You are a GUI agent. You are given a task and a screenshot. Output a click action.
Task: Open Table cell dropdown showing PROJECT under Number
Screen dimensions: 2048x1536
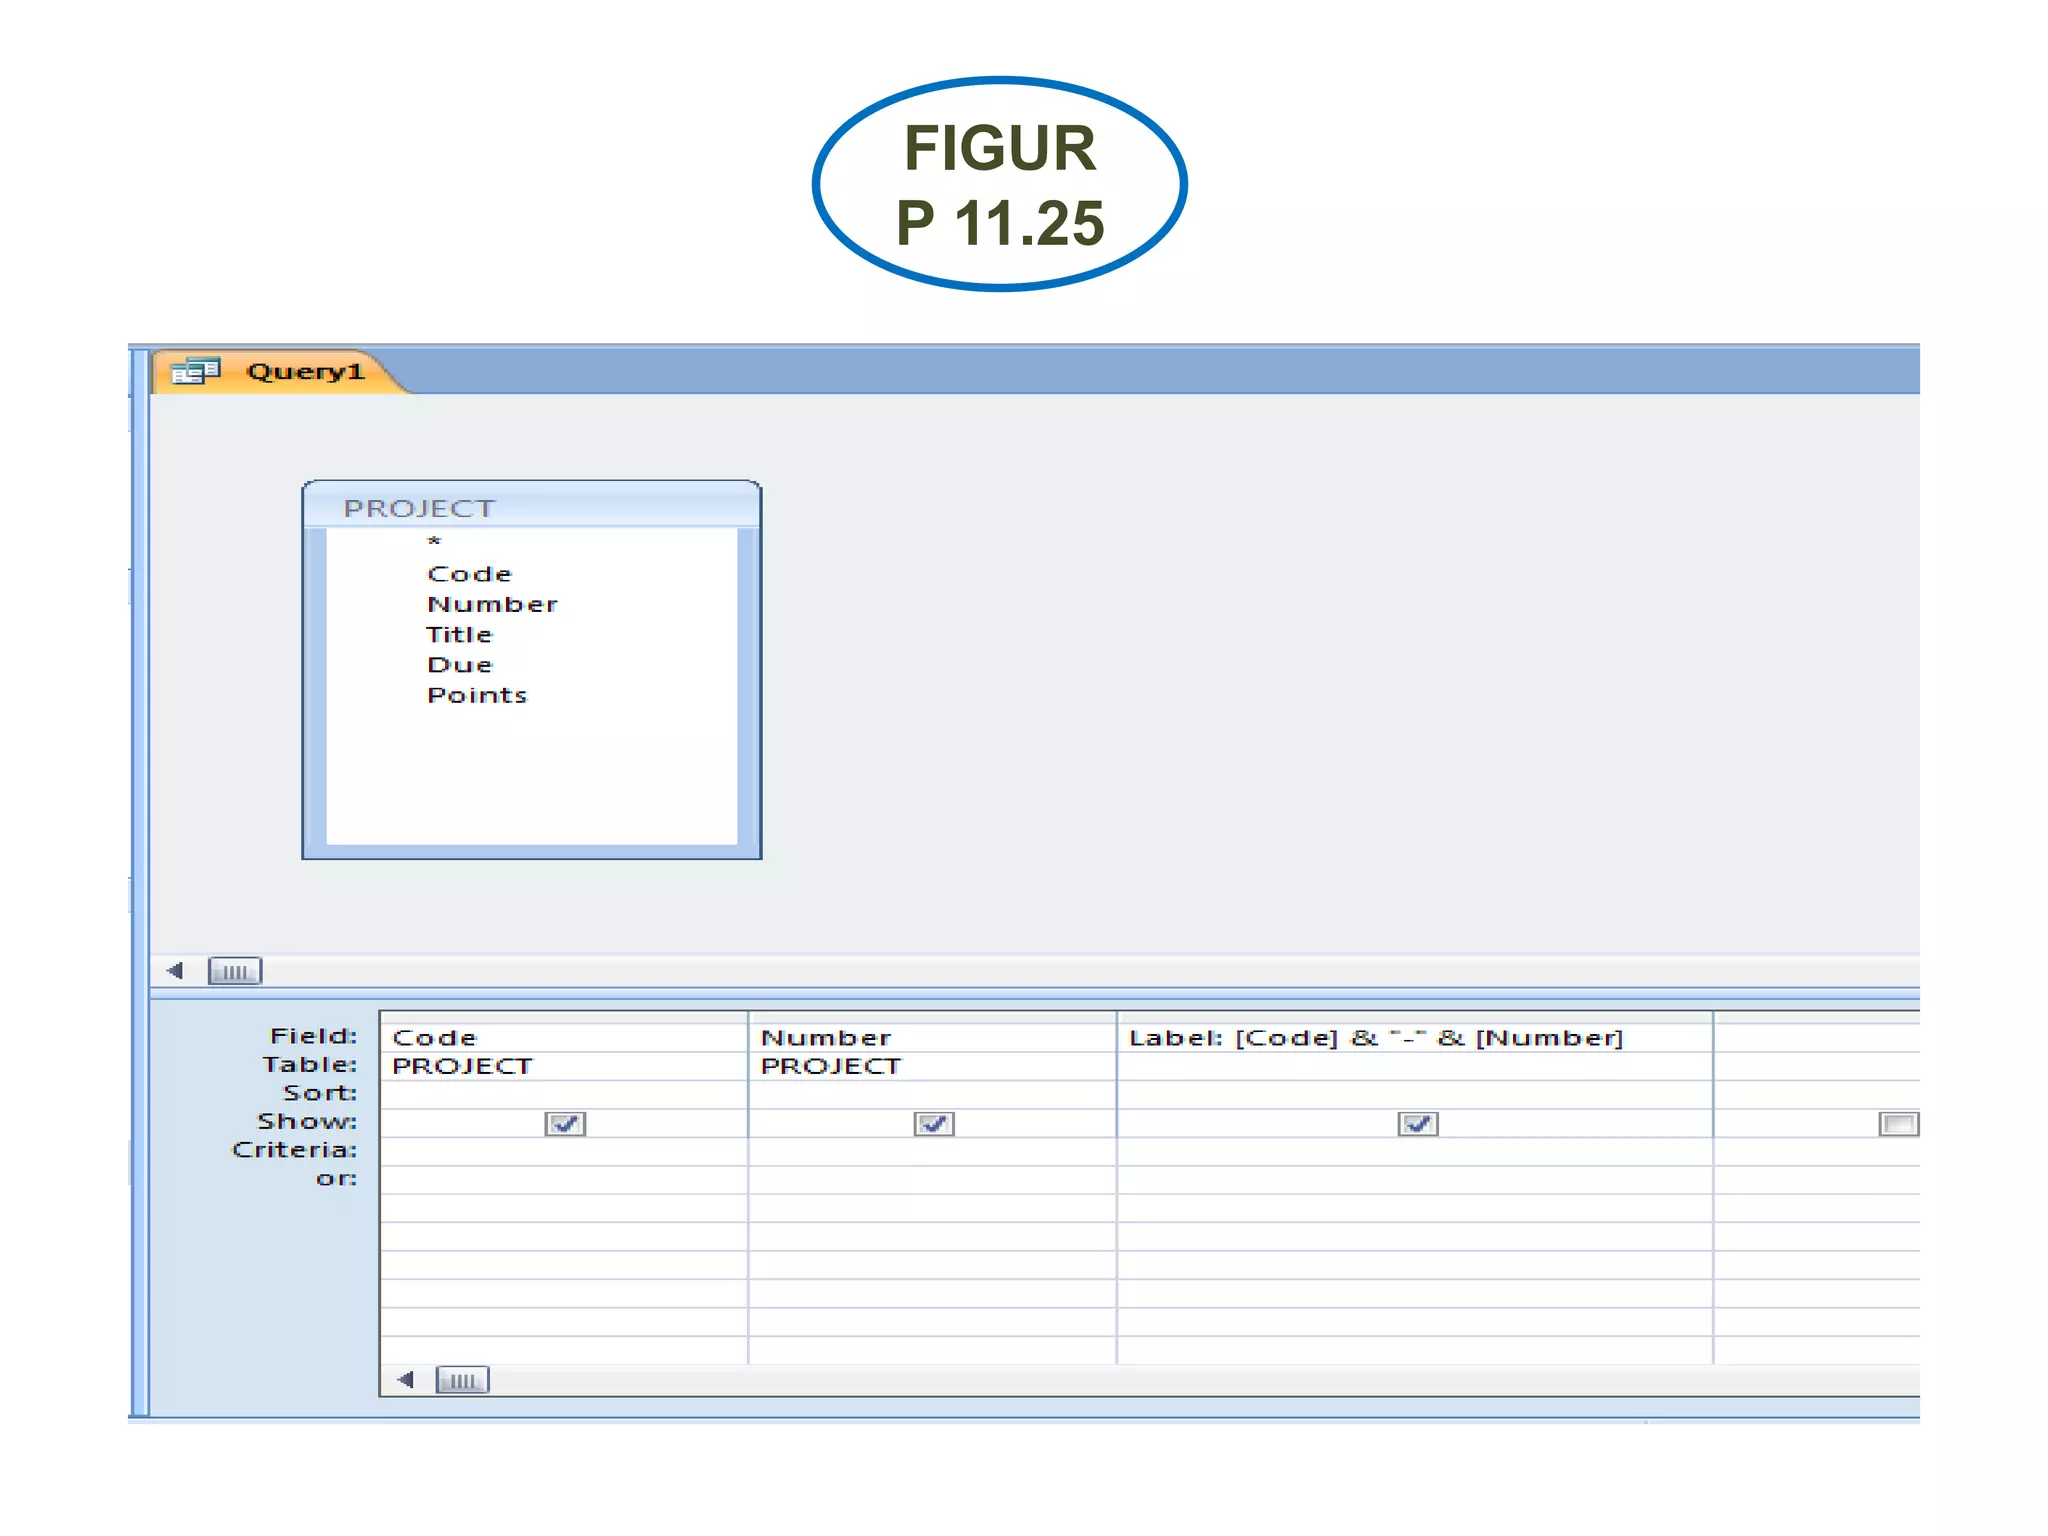931,1066
